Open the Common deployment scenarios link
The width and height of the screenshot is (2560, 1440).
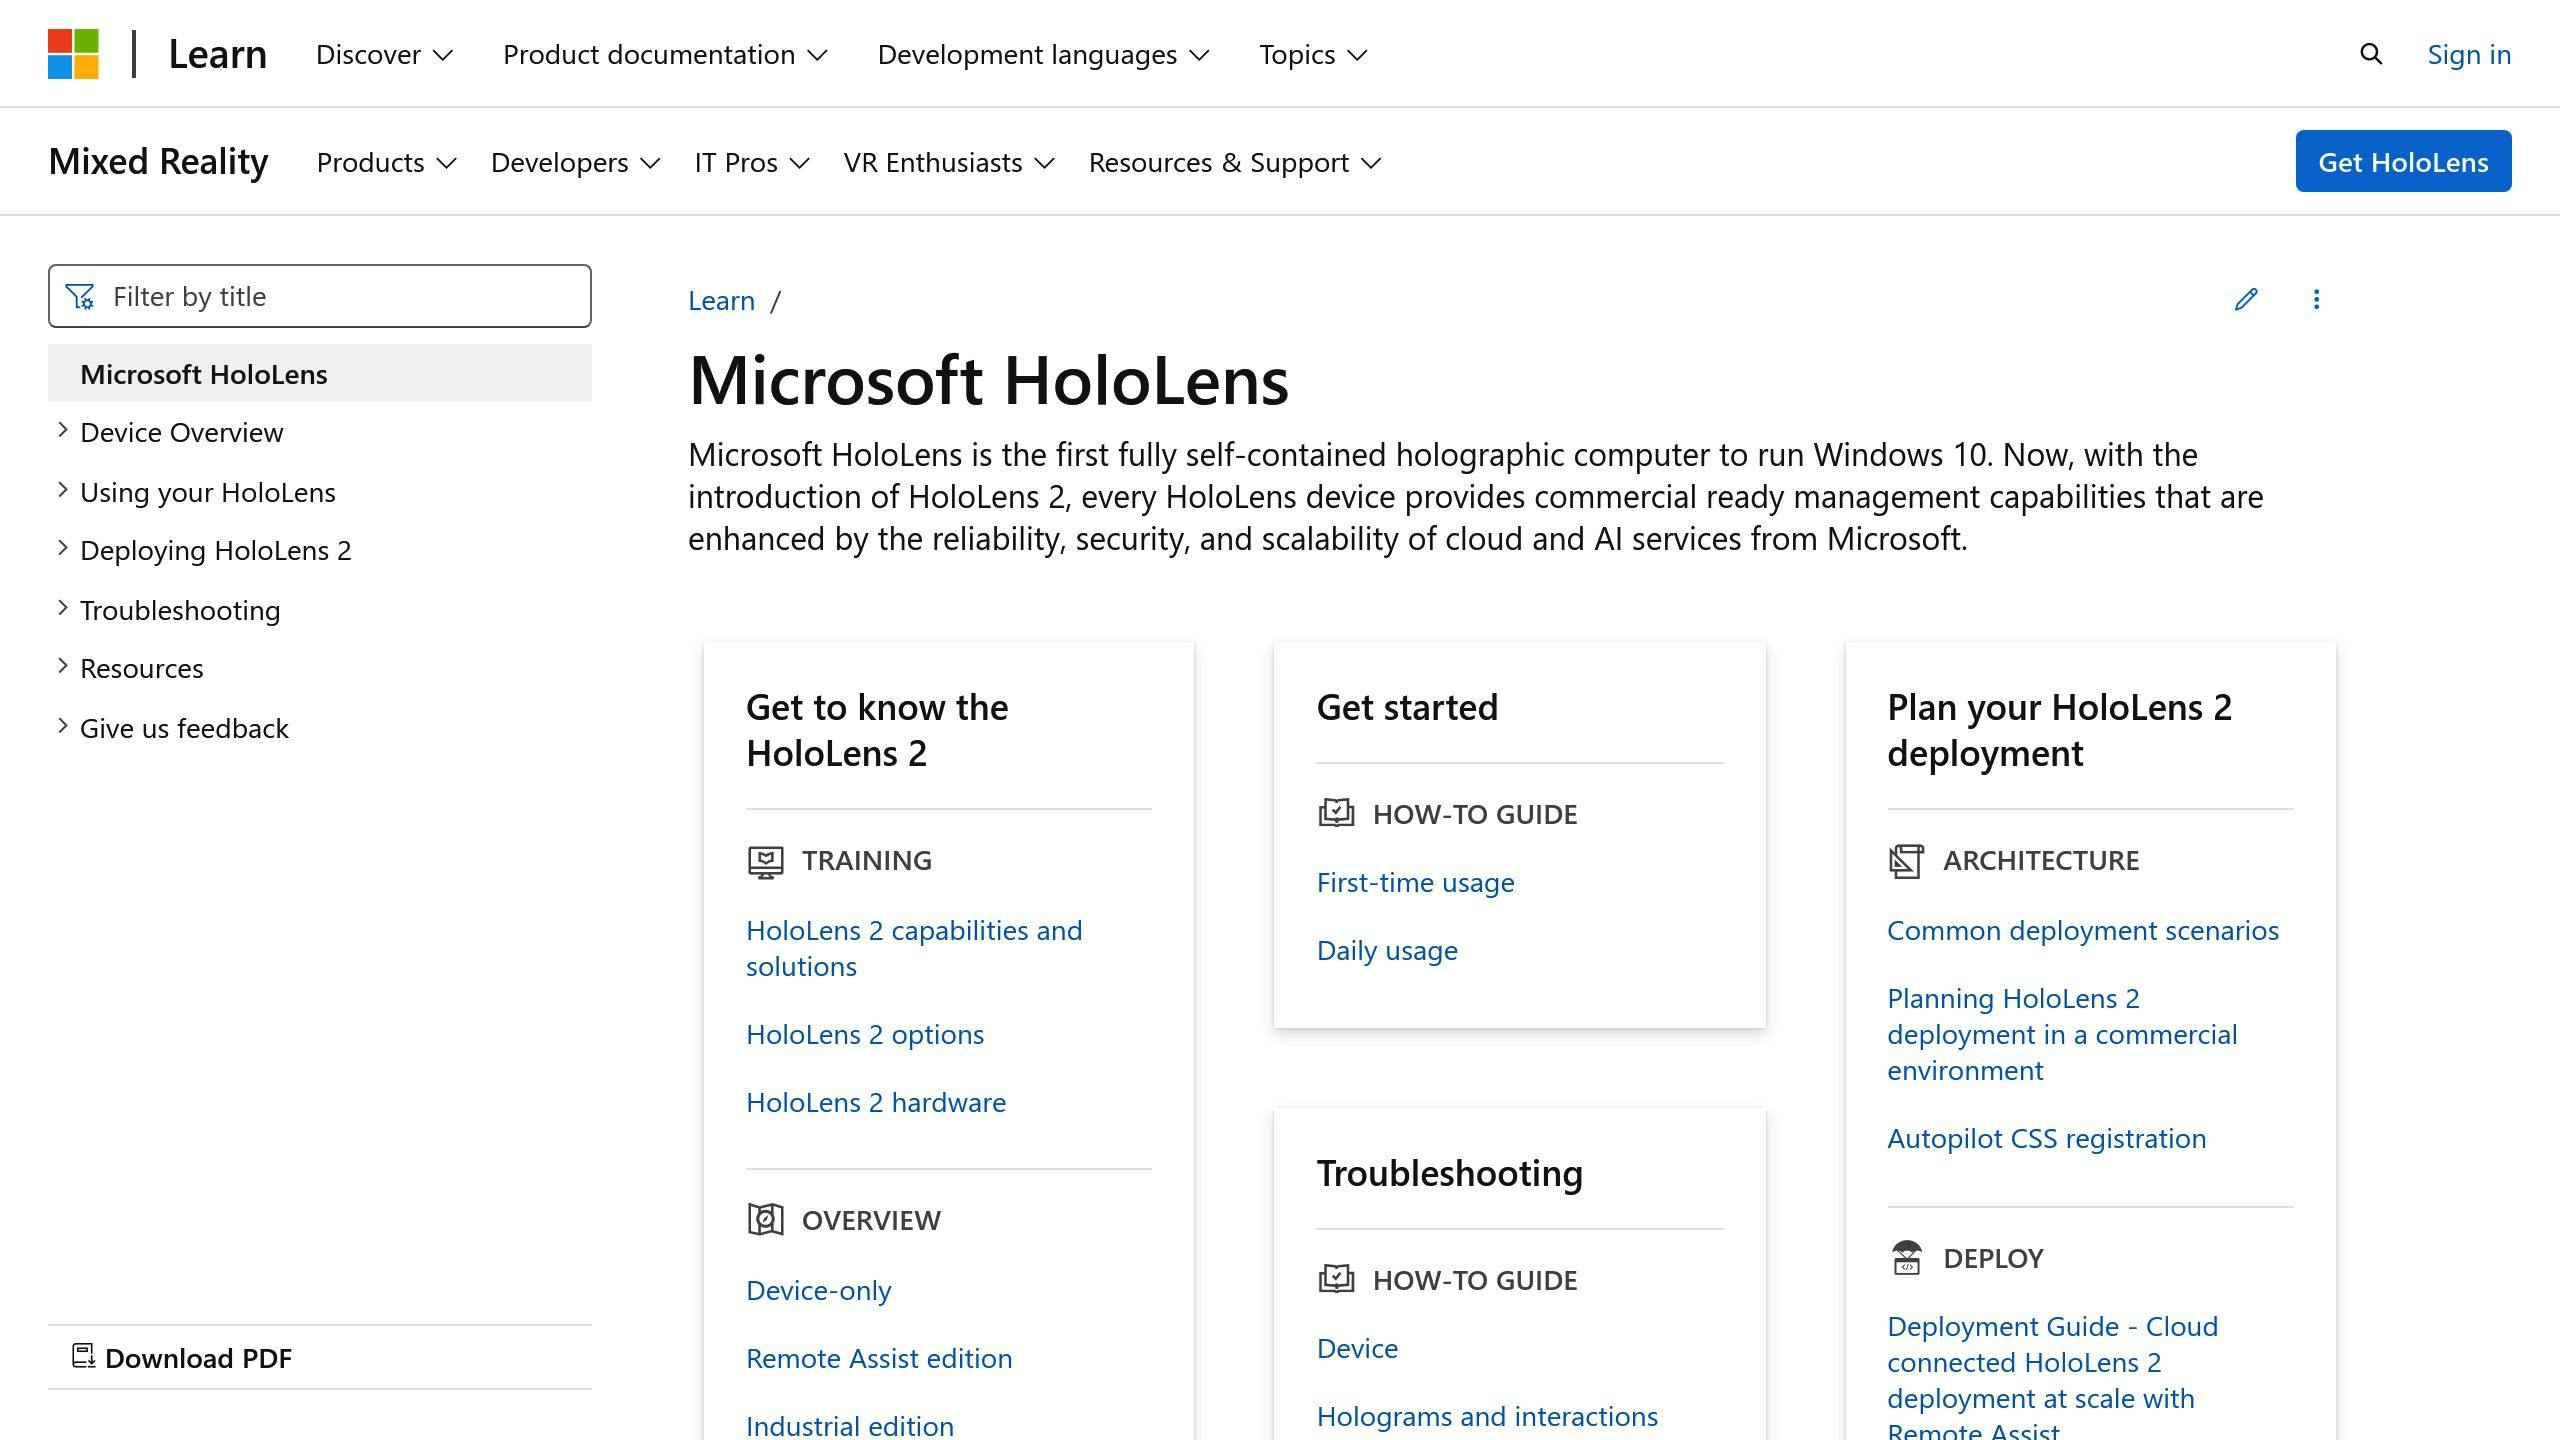coord(2083,930)
